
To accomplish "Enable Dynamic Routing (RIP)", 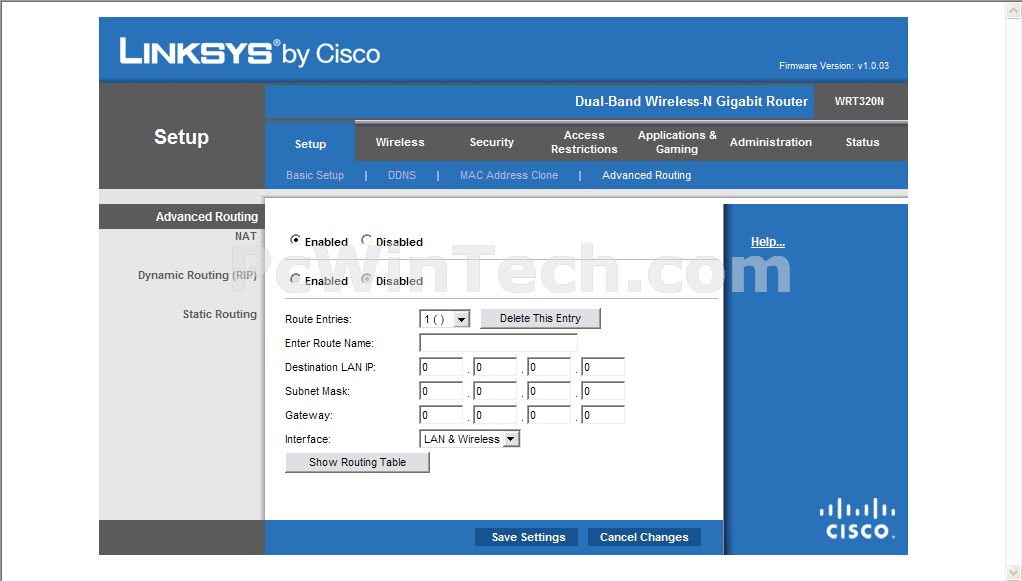I will pos(295,280).
